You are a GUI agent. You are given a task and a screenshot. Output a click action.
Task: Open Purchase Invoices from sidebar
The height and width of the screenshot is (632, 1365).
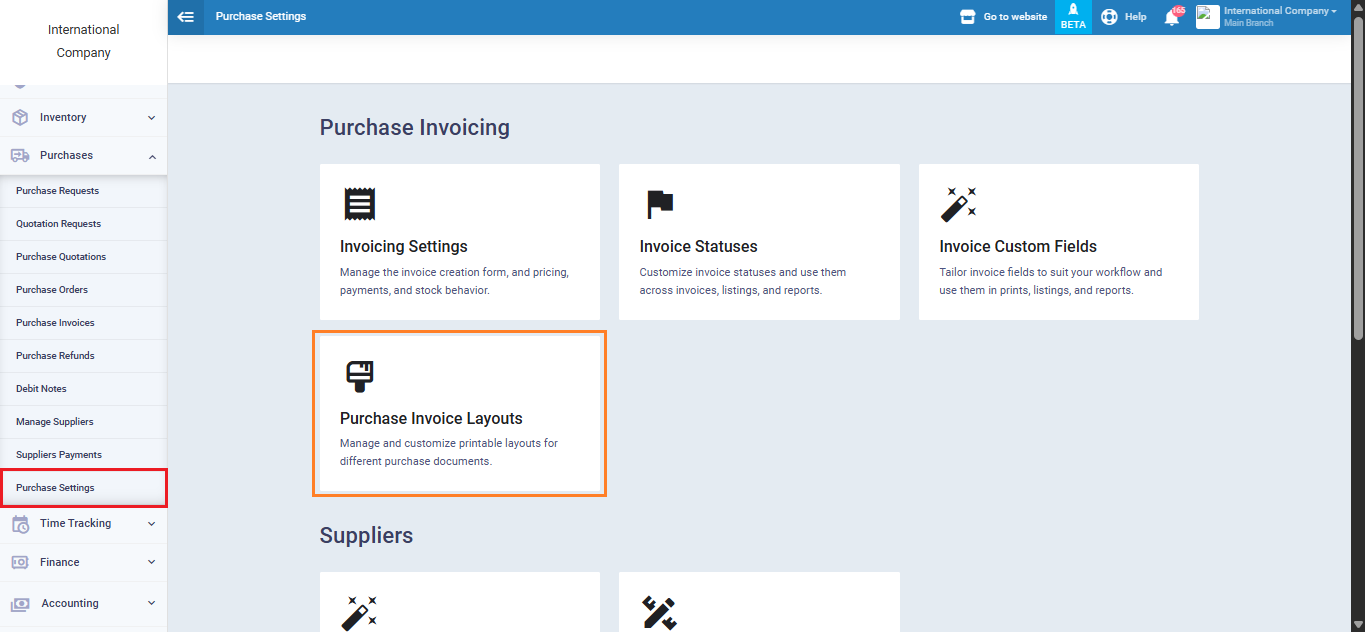click(x=55, y=323)
